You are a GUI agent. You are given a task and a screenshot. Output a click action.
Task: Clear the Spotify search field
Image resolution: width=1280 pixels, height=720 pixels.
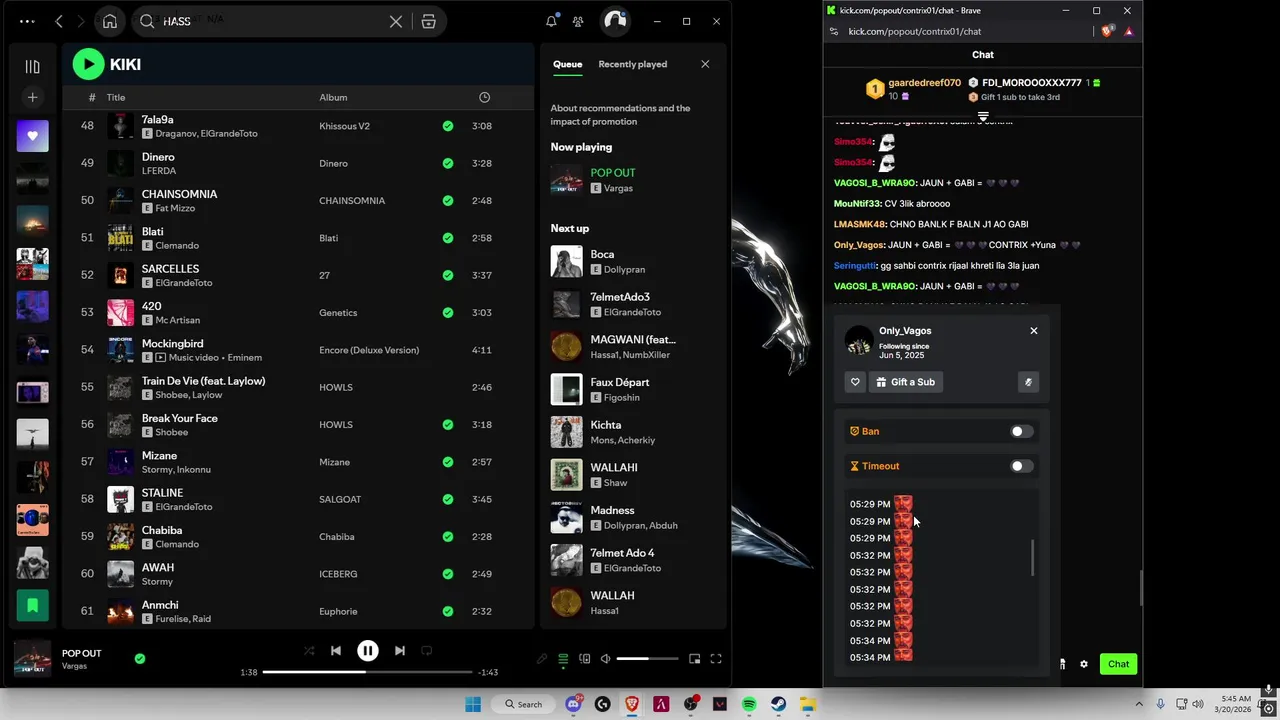coord(396,21)
